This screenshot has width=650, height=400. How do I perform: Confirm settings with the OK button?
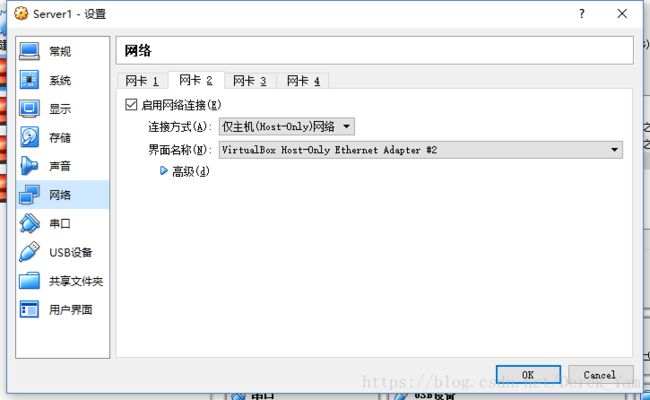[x=528, y=375]
